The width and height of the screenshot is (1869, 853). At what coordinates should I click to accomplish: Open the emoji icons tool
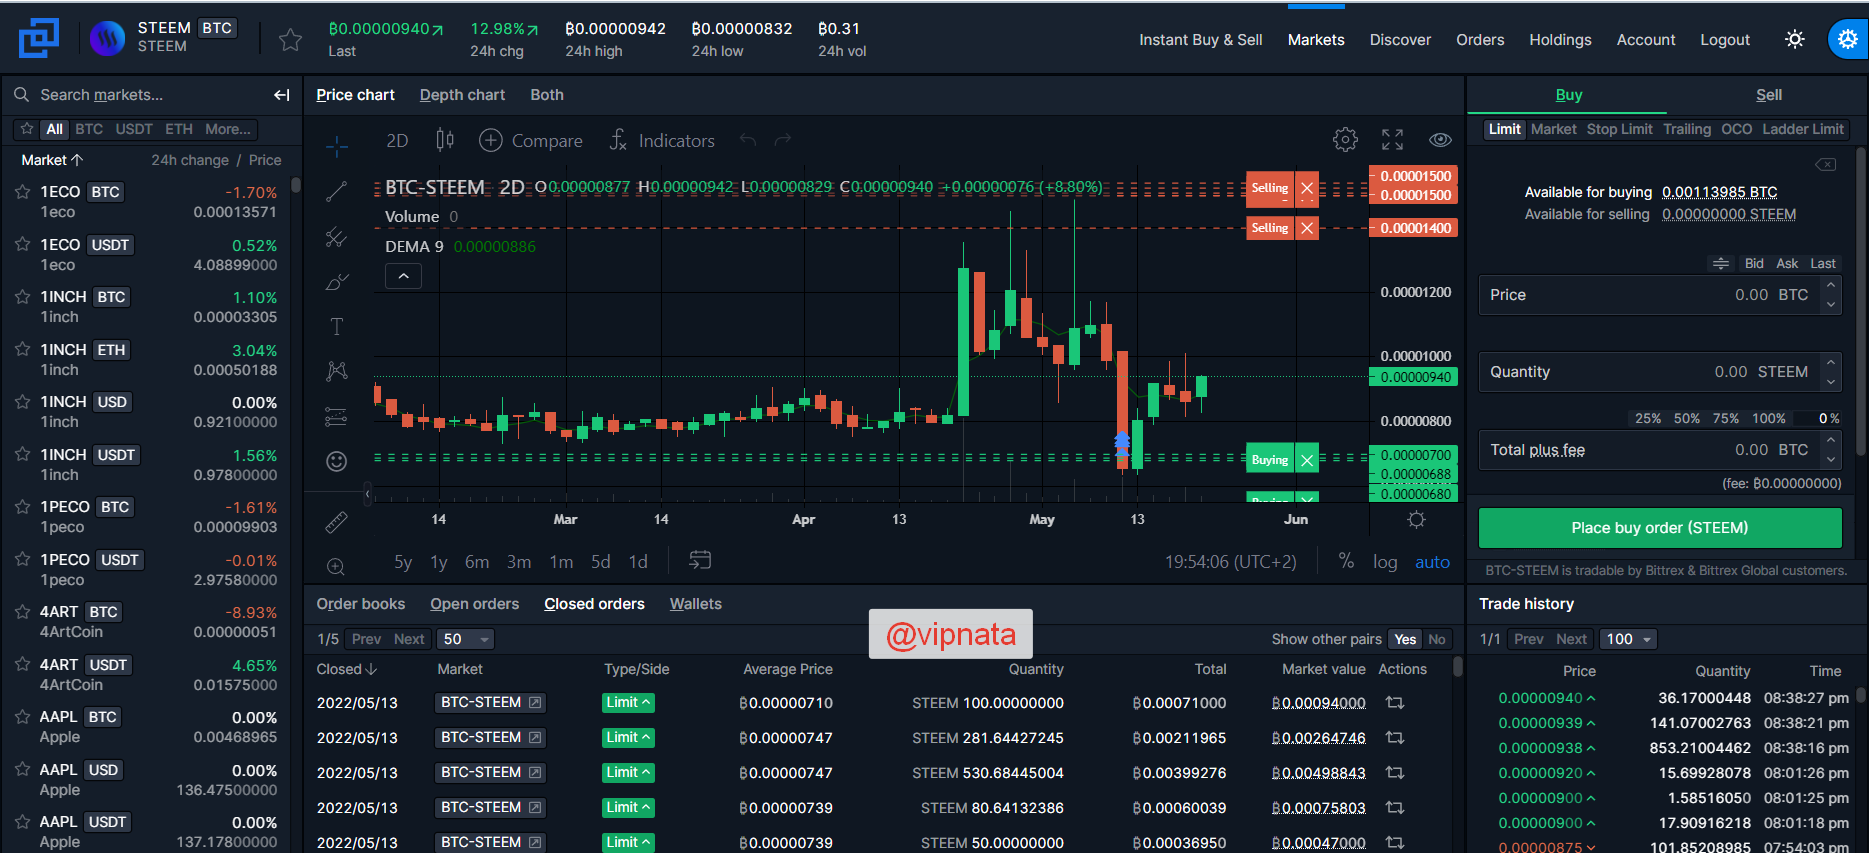337,461
